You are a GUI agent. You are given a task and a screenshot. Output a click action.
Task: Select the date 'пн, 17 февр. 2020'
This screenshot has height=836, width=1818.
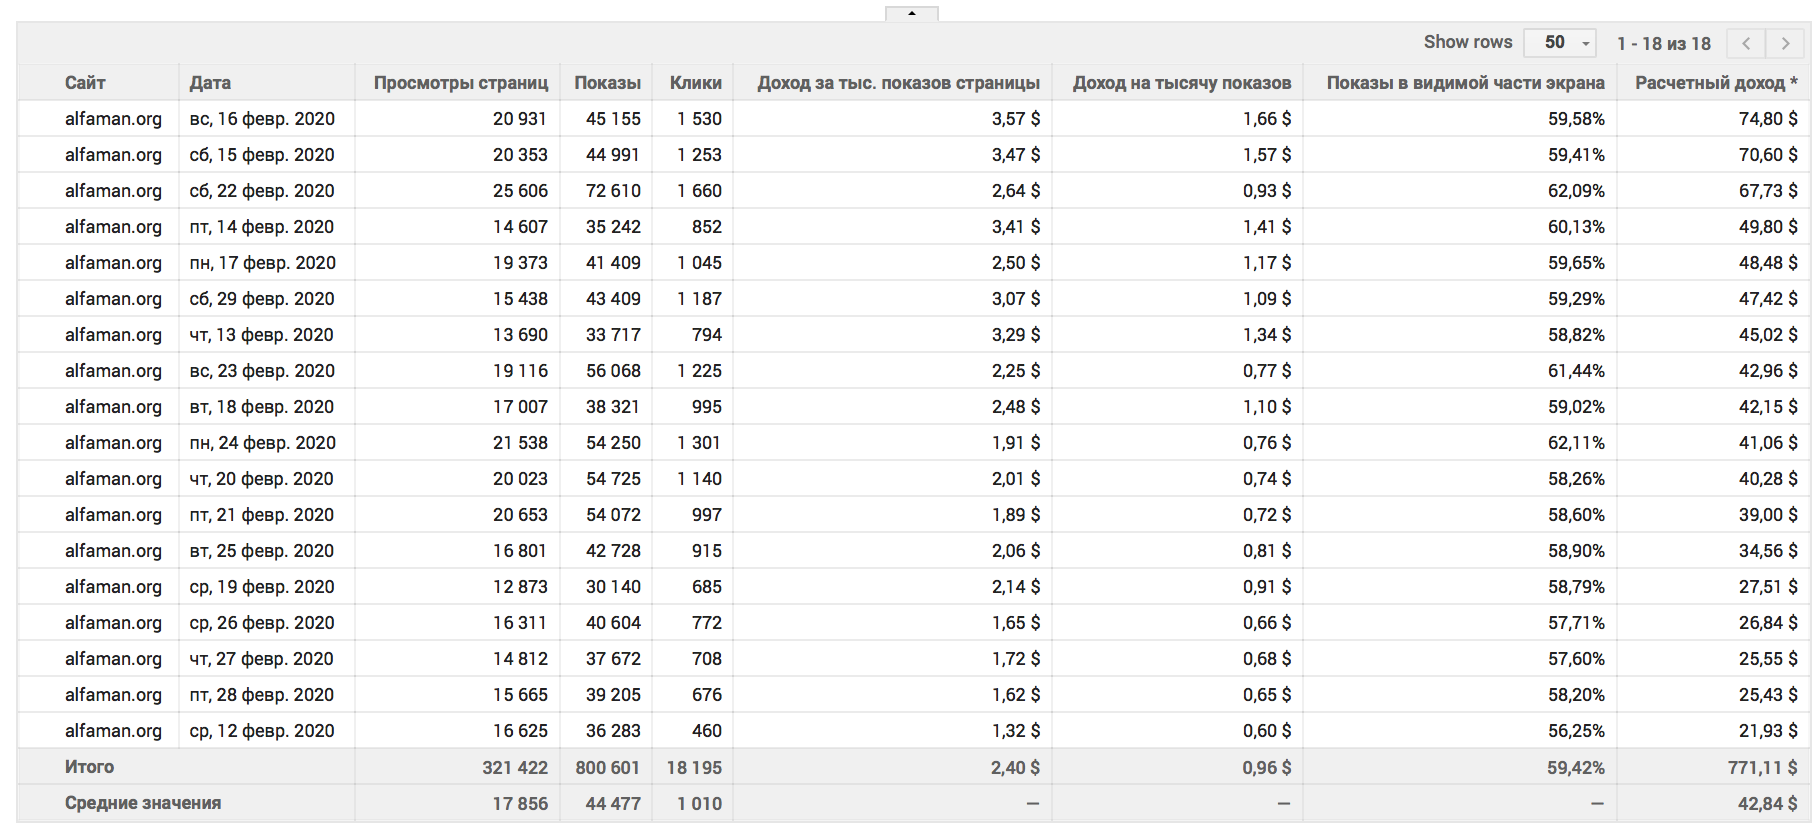pyautogui.click(x=262, y=263)
